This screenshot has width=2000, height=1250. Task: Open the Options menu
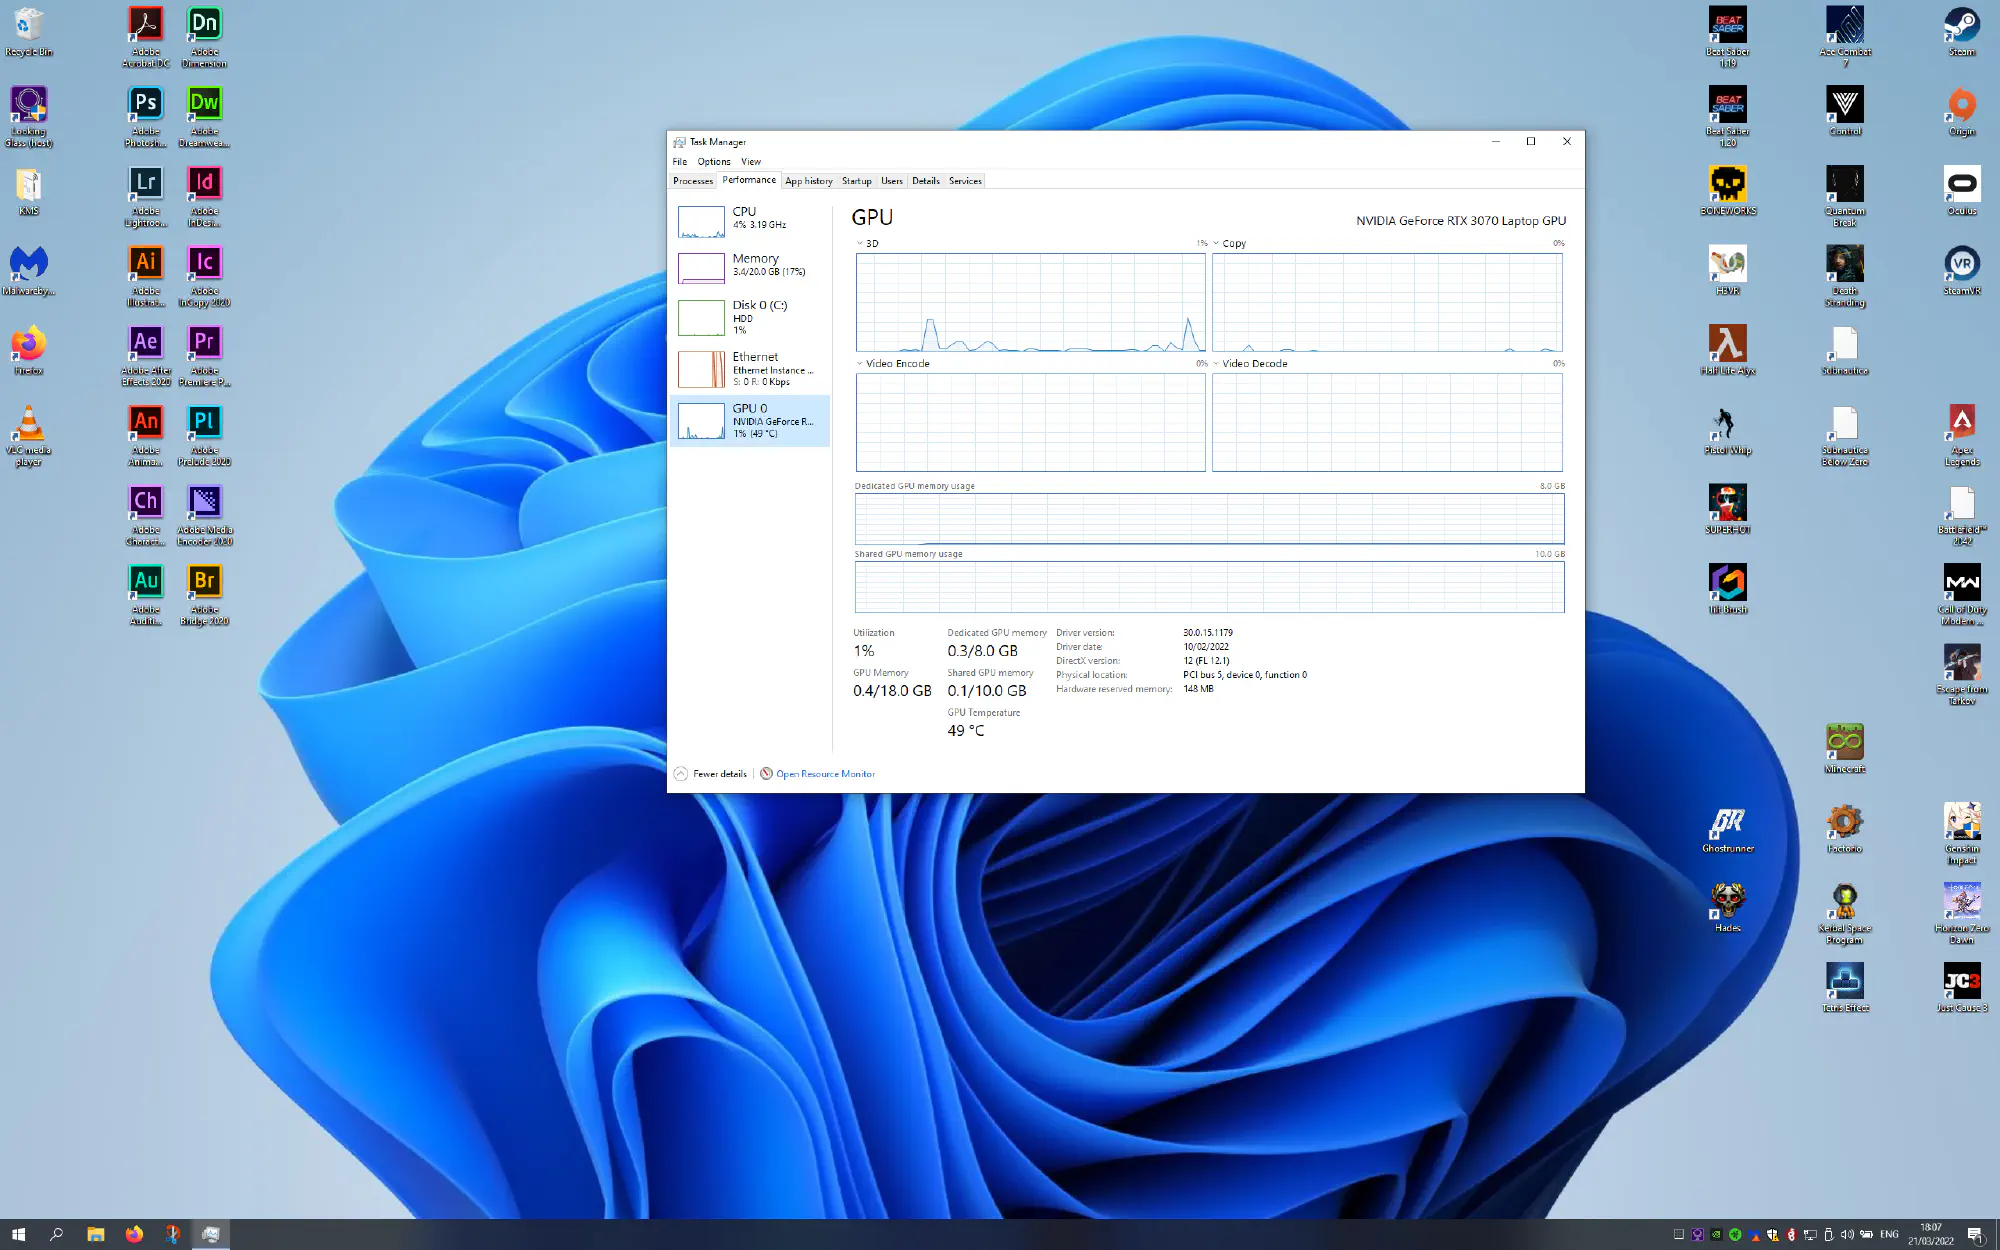pos(713,162)
